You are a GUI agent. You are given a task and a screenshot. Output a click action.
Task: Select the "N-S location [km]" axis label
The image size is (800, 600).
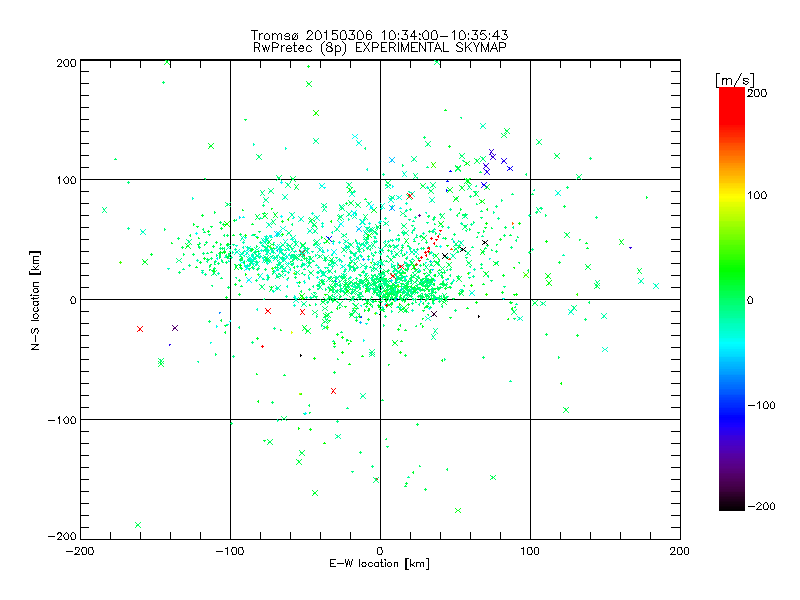click(x=35, y=300)
